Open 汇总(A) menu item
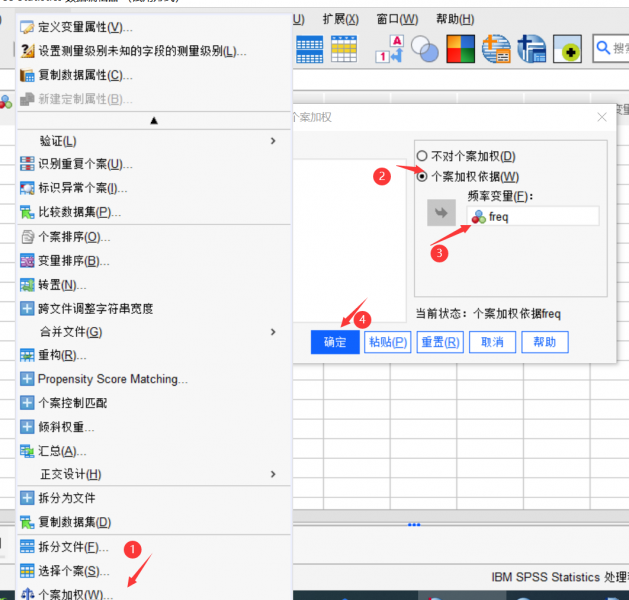Image resolution: width=629 pixels, height=600 pixels. [154, 451]
